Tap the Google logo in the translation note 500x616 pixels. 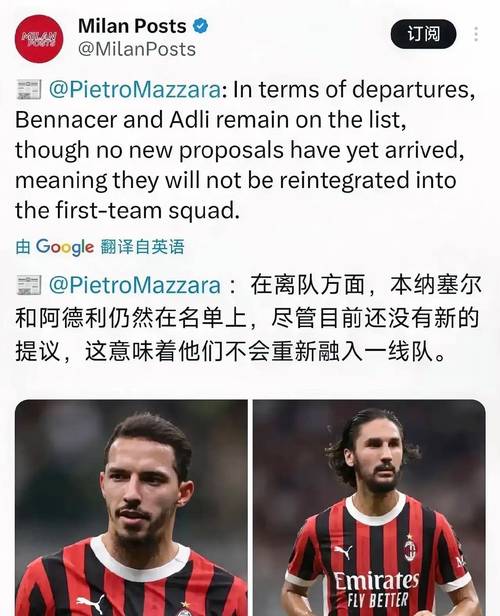pyautogui.click(x=65, y=247)
